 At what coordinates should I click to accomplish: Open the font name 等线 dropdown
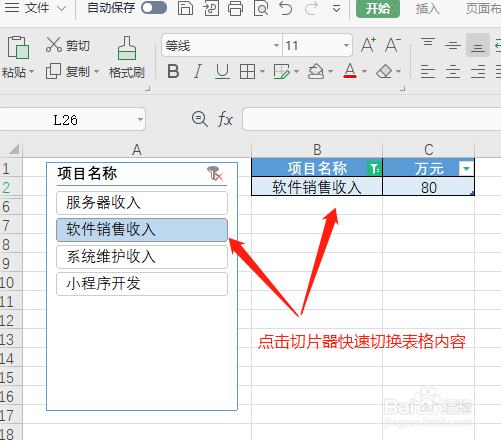(276, 45)
